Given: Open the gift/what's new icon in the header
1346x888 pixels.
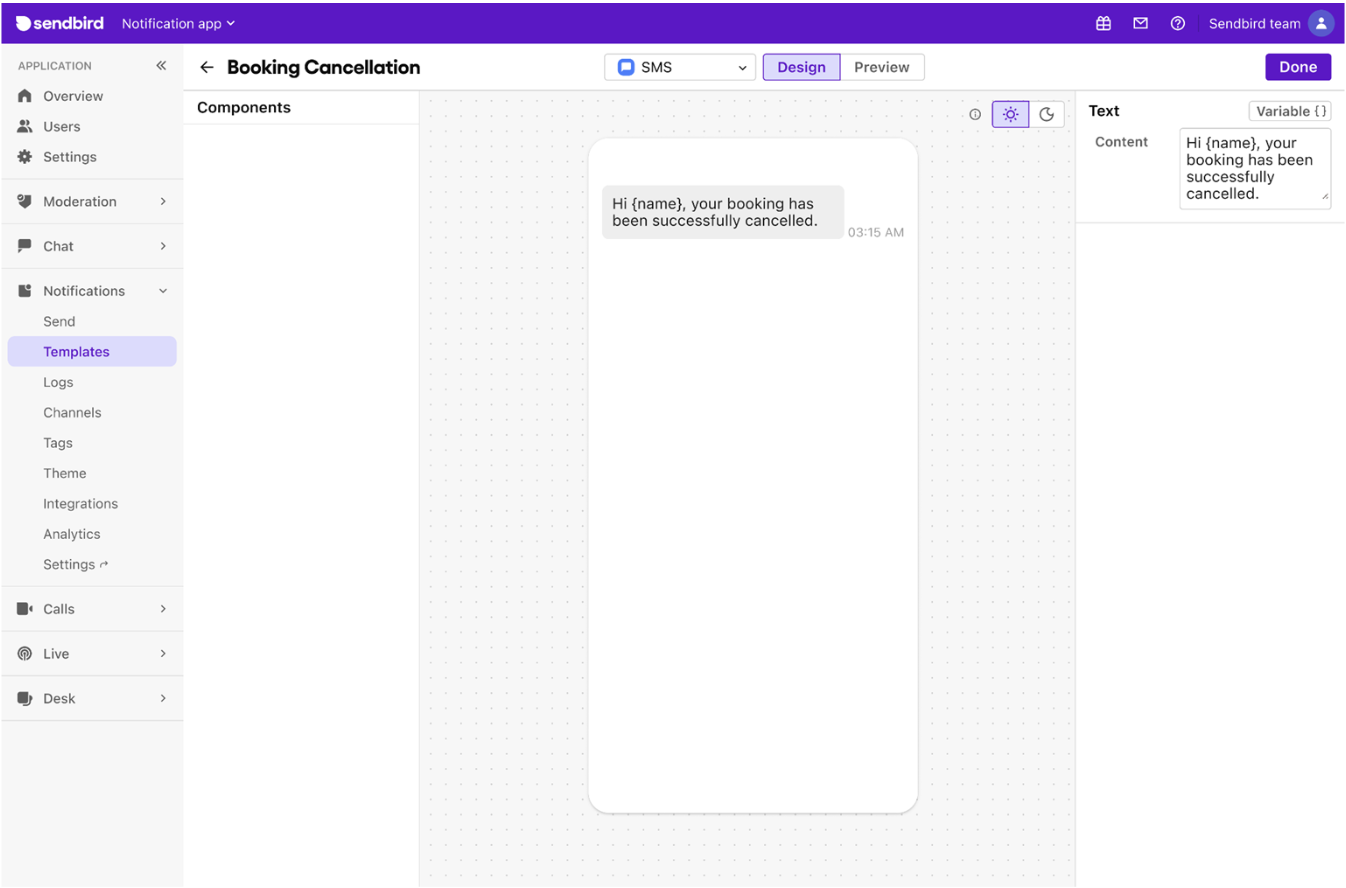Looking at the screenshot, I should 1104,23.
